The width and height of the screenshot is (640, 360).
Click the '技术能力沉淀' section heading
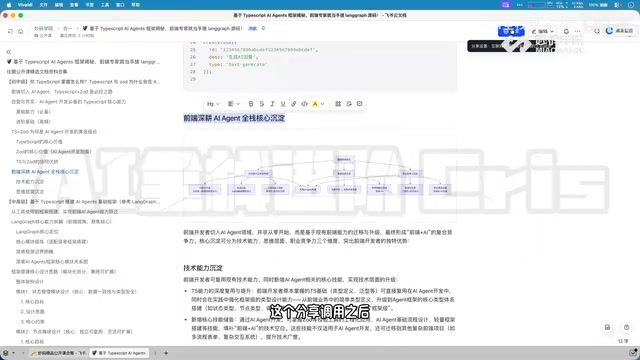(x=203, y=268)
